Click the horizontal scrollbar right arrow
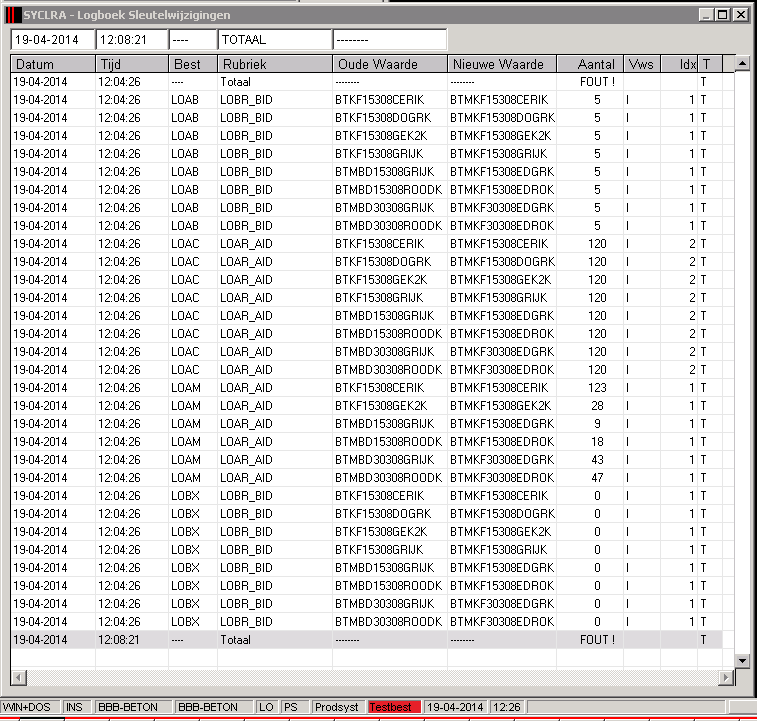 click(726, 678)
